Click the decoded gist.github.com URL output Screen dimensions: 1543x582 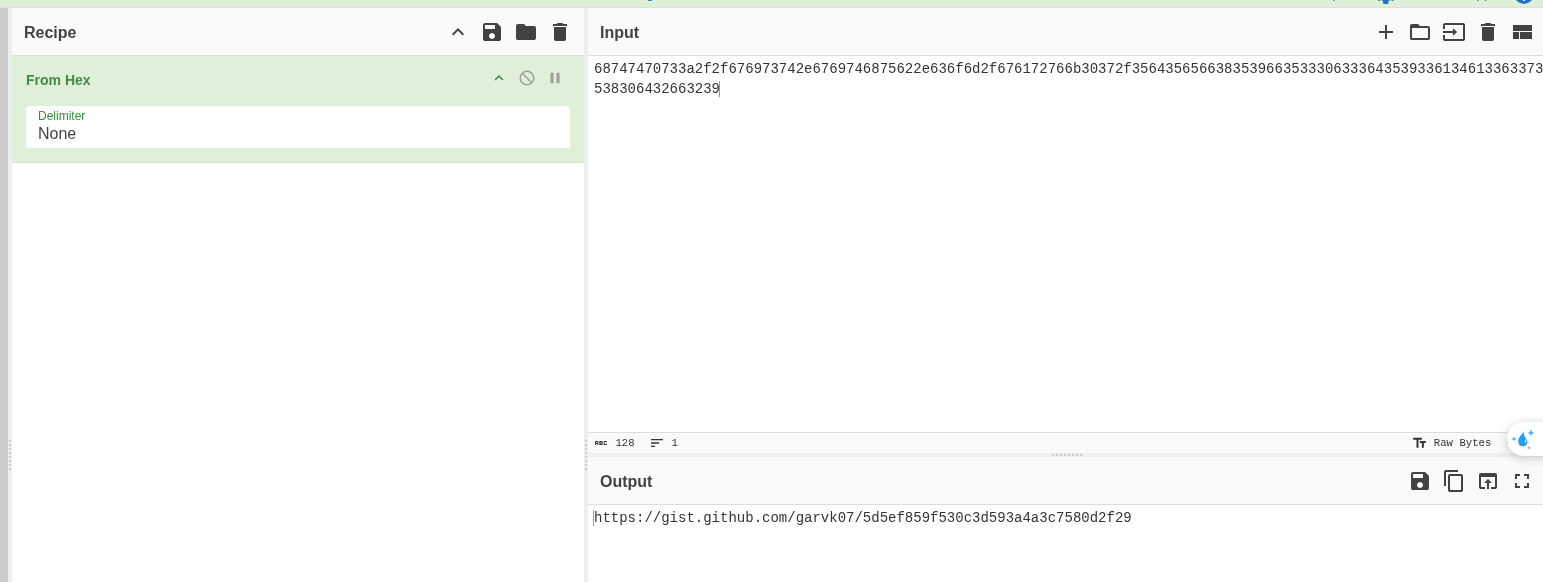863,518
